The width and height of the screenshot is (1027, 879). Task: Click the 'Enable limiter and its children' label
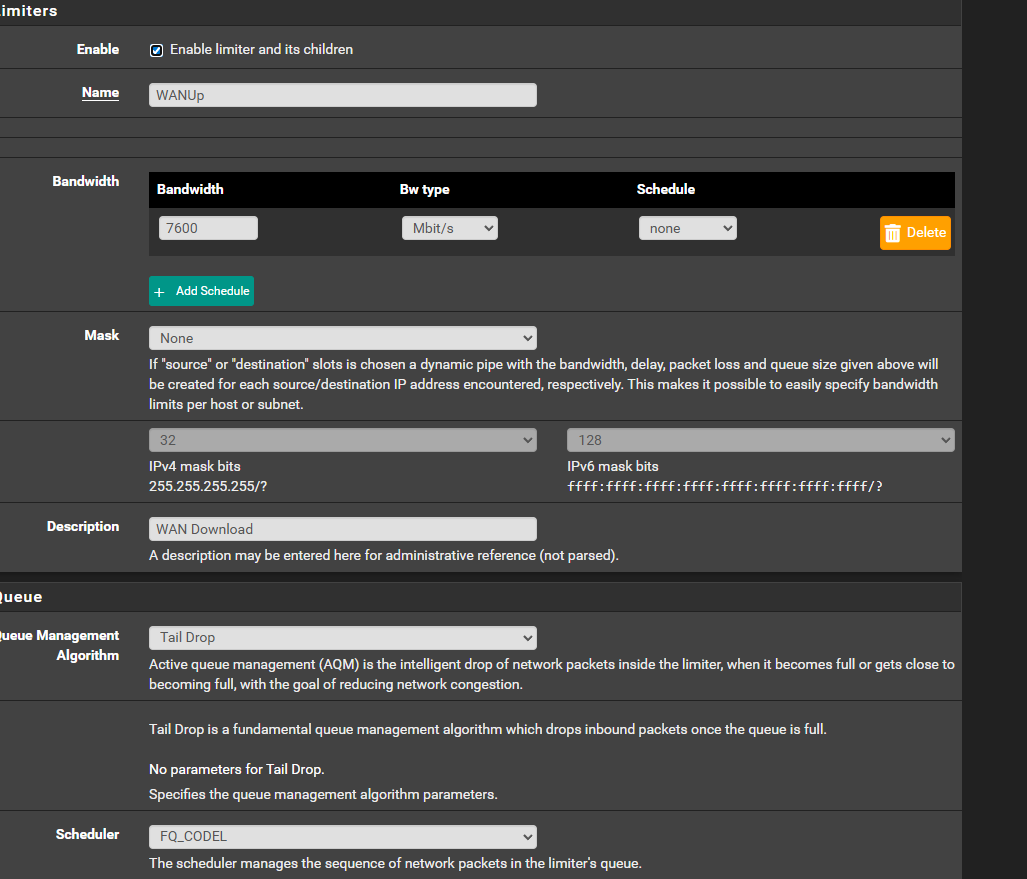pos(261,49)
